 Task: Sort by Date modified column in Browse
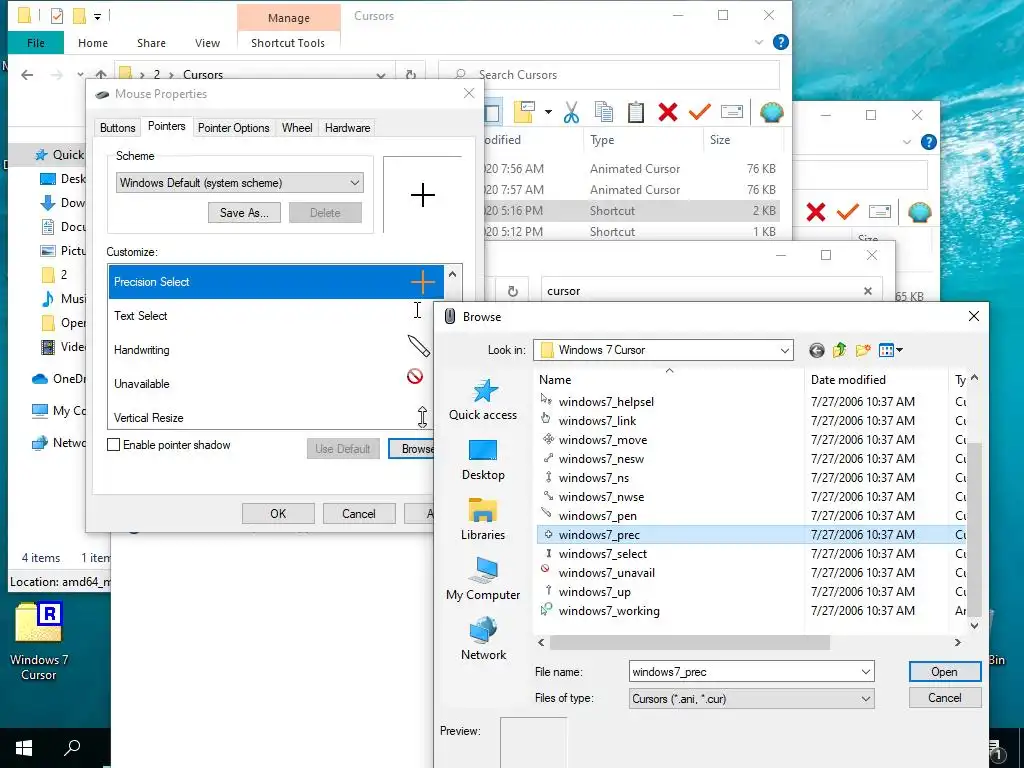848,380
